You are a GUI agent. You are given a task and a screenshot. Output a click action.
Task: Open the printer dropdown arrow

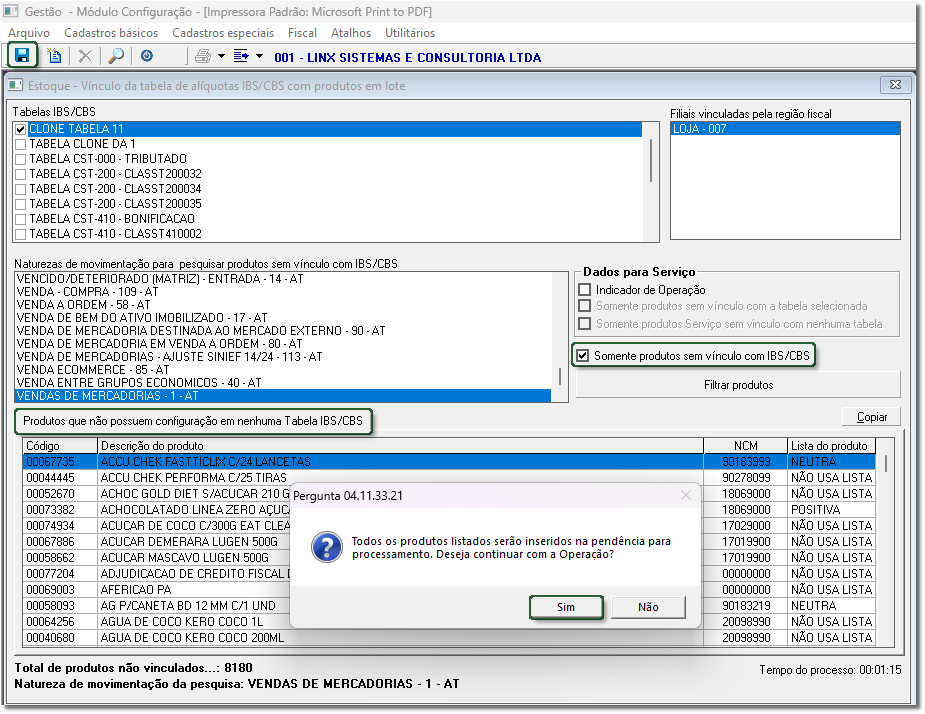(221, 57)
